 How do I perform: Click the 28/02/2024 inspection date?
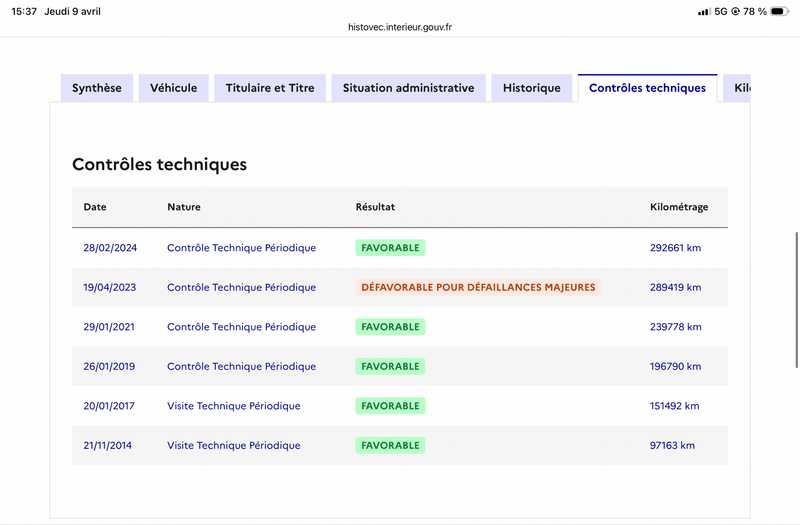[110, 248]
